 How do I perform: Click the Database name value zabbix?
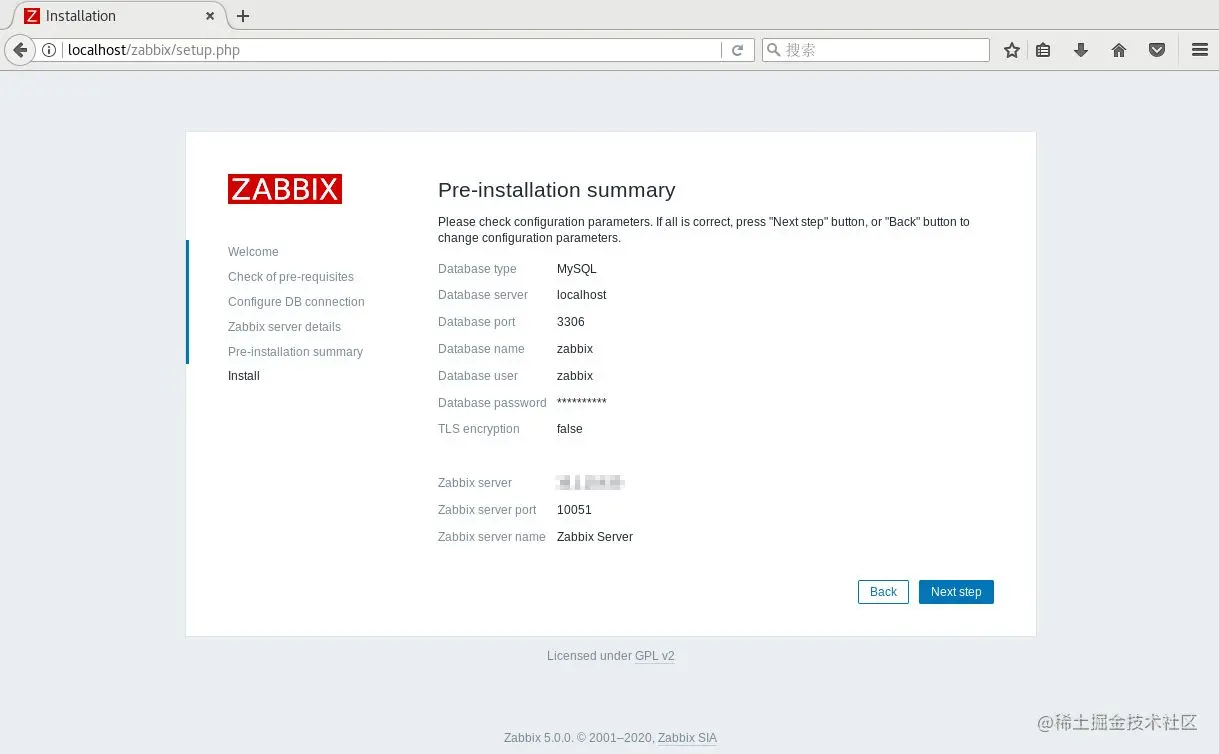[x=575, y=349]
